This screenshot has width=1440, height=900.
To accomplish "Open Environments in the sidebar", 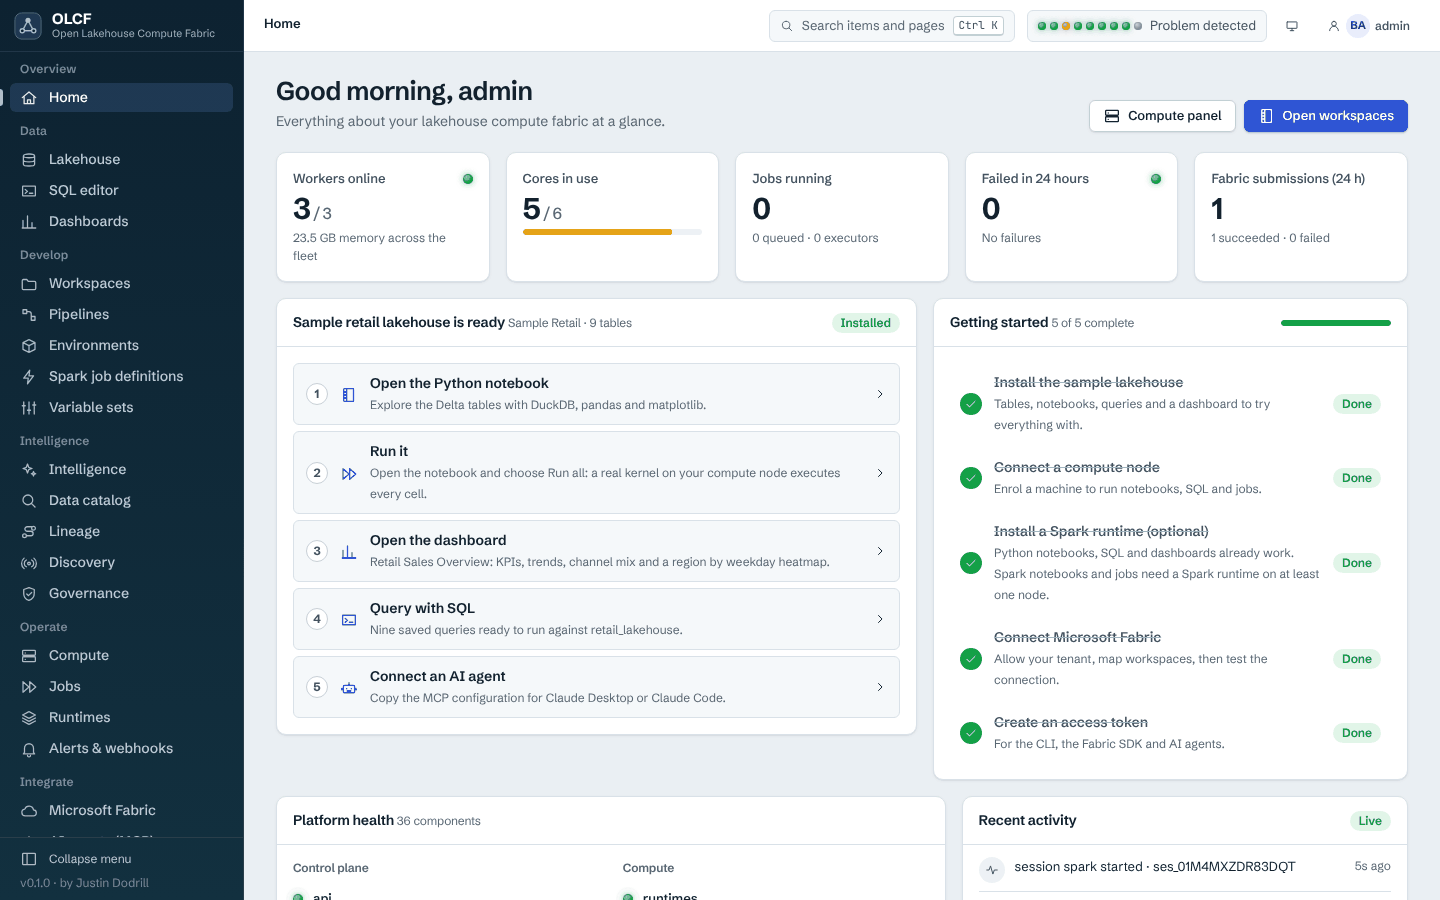I will tap(121, 345).
